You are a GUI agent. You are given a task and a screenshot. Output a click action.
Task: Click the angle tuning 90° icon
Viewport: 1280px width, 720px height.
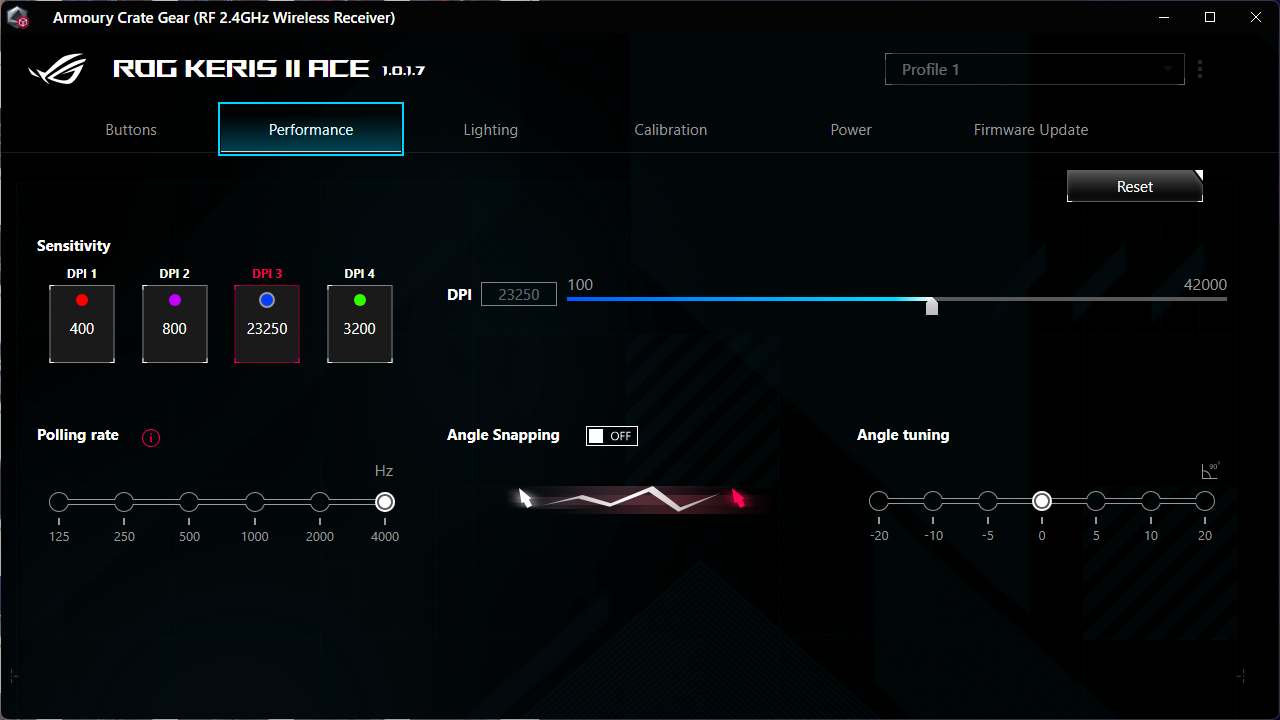(x=1210, y=471)
